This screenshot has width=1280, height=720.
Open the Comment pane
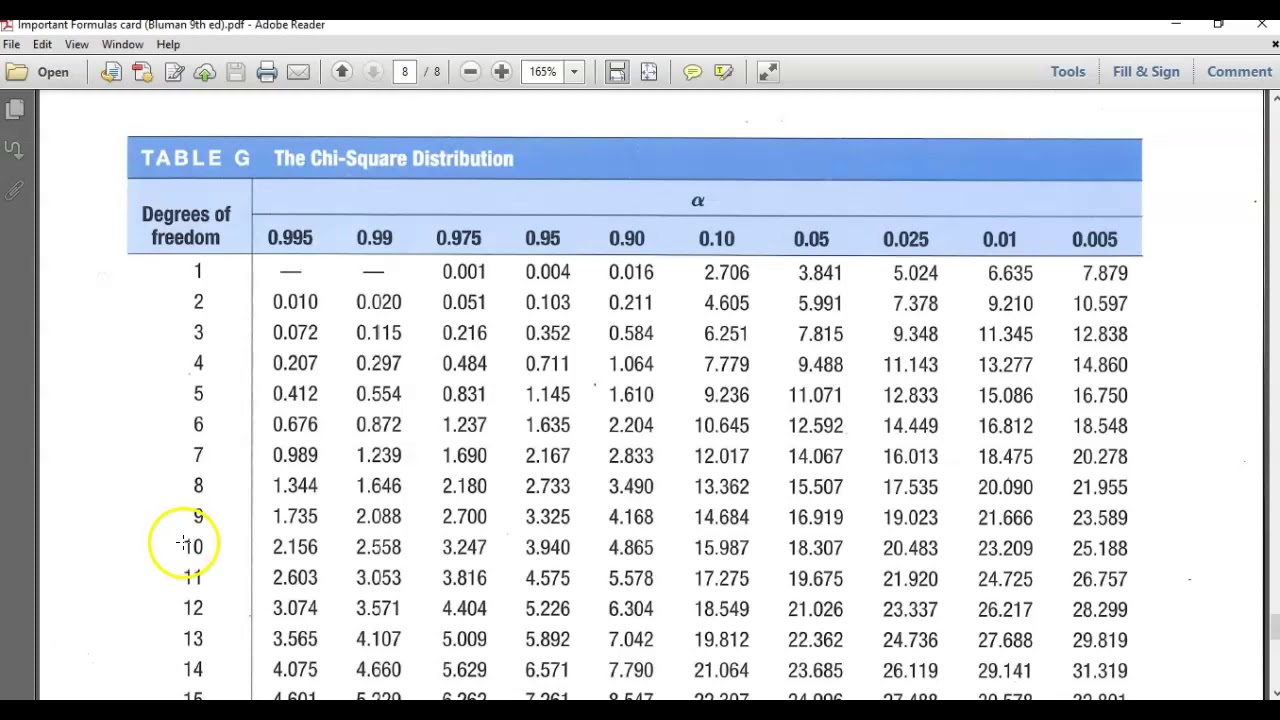(x=1239, y=72)
